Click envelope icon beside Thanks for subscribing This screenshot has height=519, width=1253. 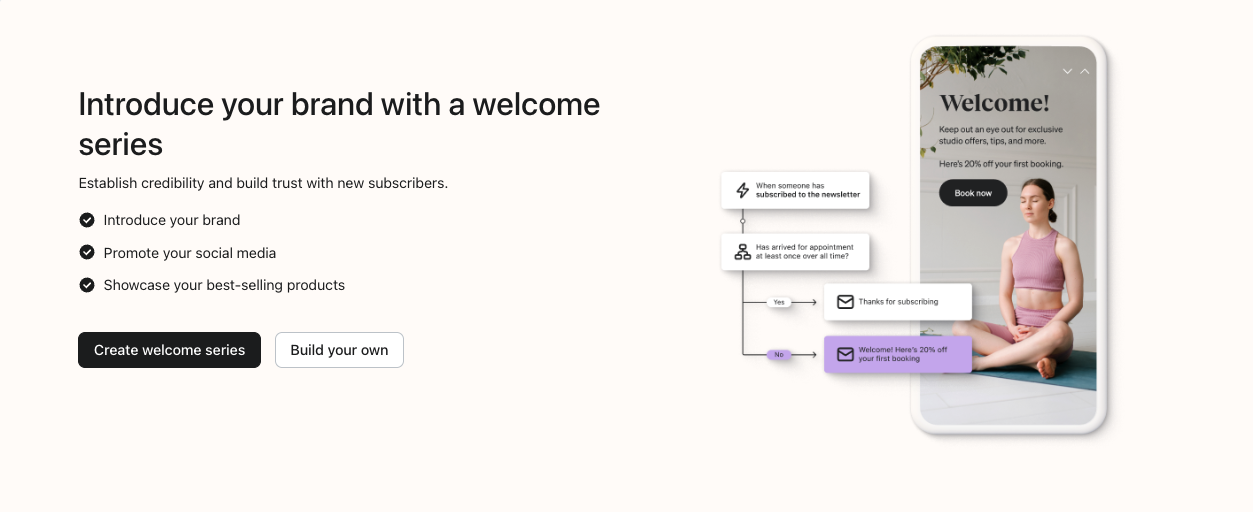pyautogui.click(x=845, y=302)
